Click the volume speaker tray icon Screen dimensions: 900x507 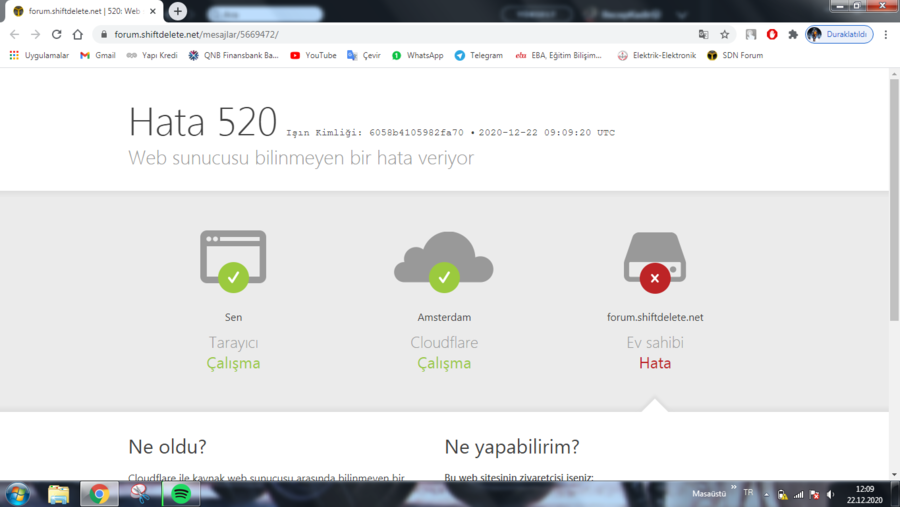(831, 494)
